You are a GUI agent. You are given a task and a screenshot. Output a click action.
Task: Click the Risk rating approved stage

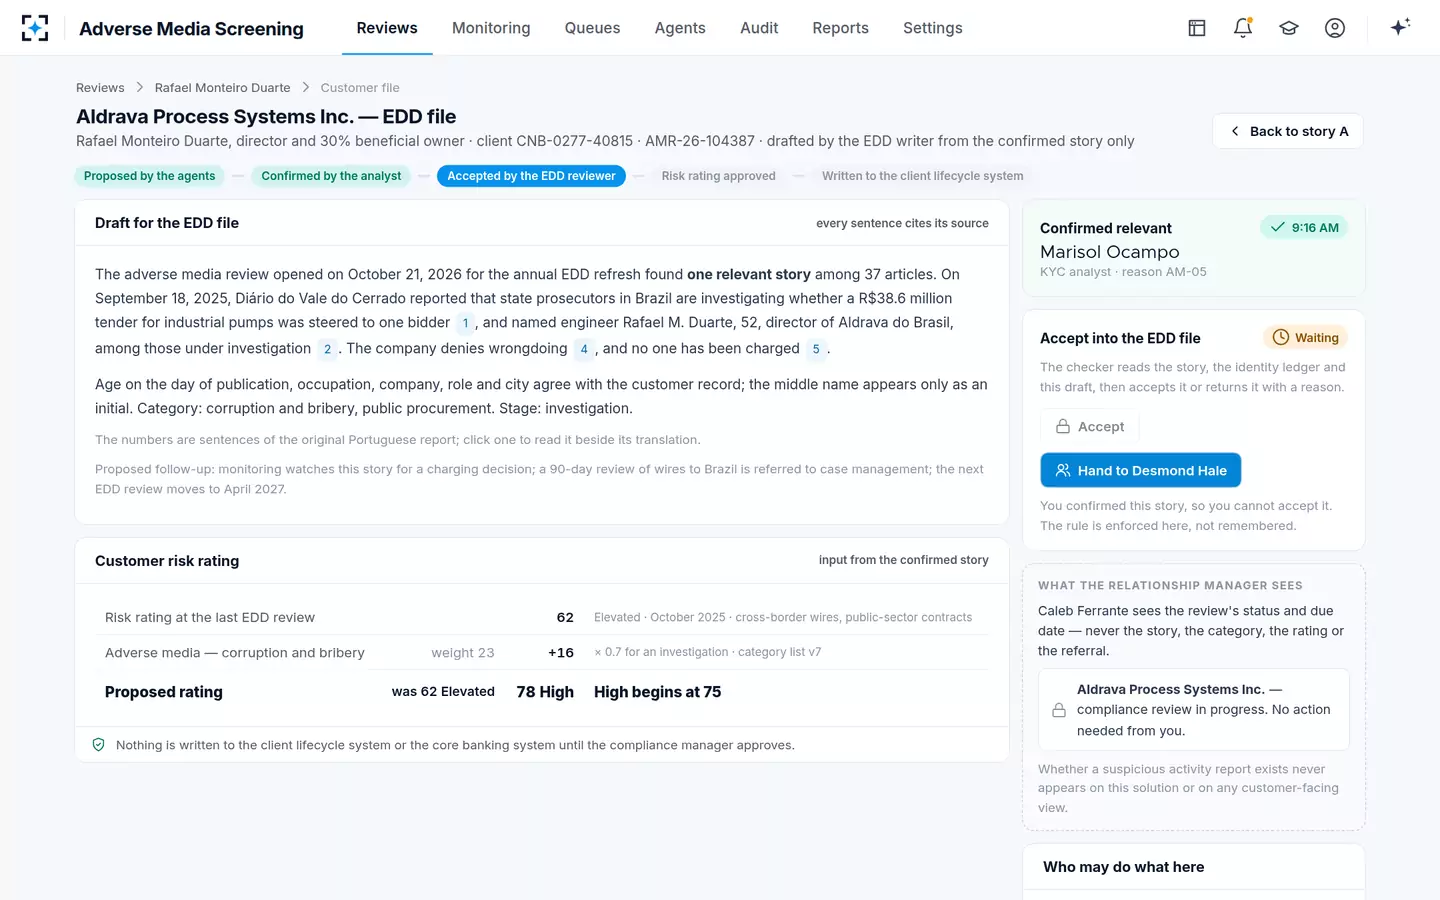pos(719,176)
